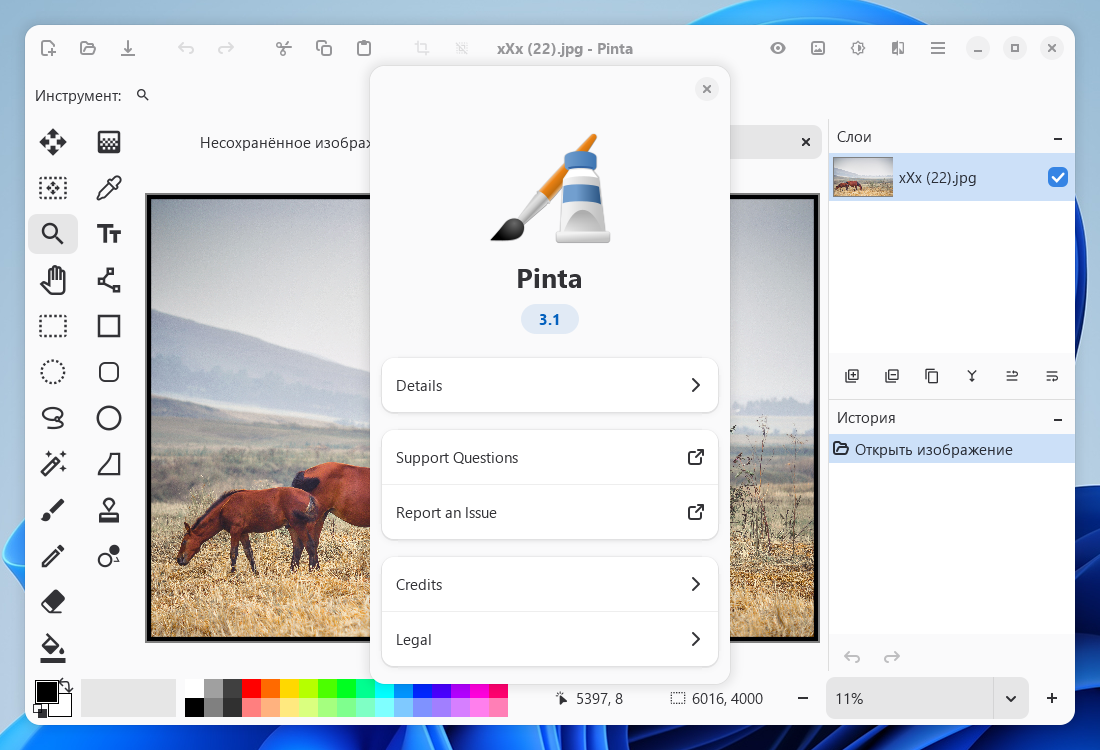The image size is (1100, 750).
Task: Select the Magic Wand tool
Action: [x=53, y=464]
